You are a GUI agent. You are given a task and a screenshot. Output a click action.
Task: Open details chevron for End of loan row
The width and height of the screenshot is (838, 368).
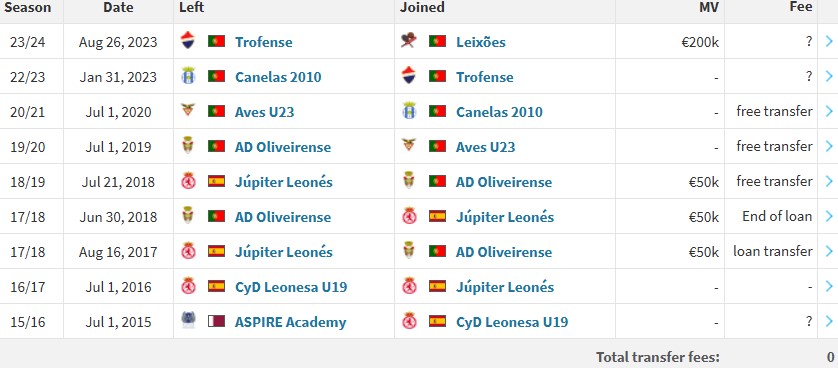(x=828, y=216)
